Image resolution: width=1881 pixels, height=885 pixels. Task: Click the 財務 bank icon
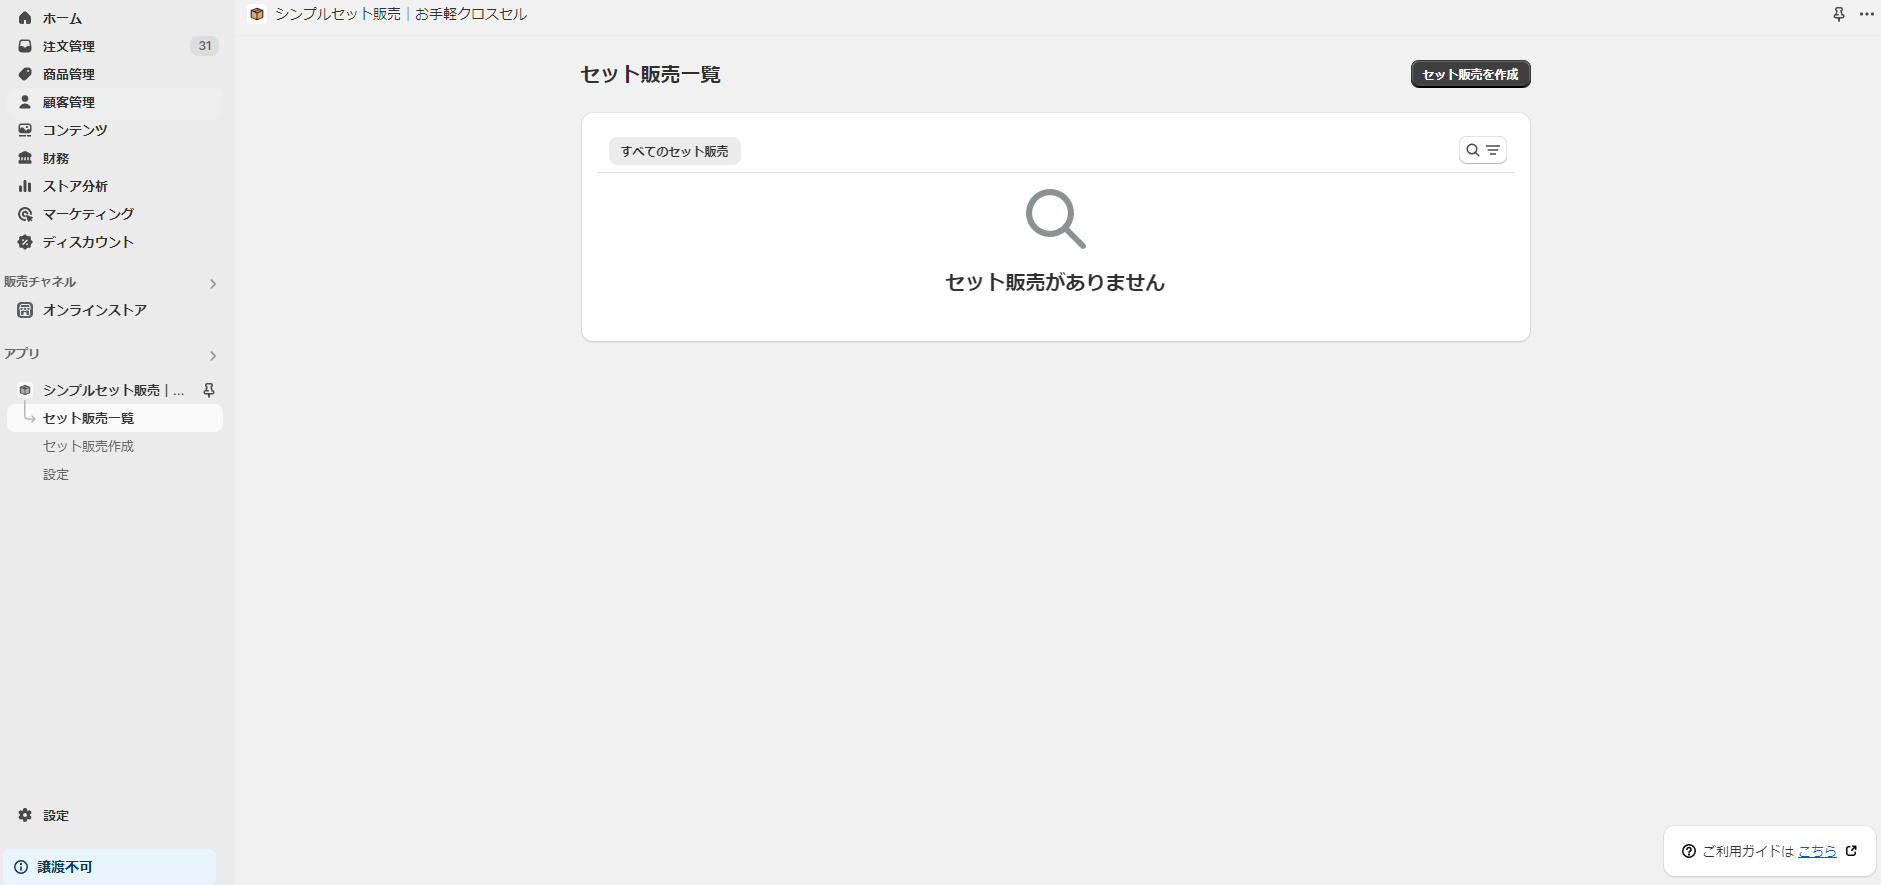(25, 158)
